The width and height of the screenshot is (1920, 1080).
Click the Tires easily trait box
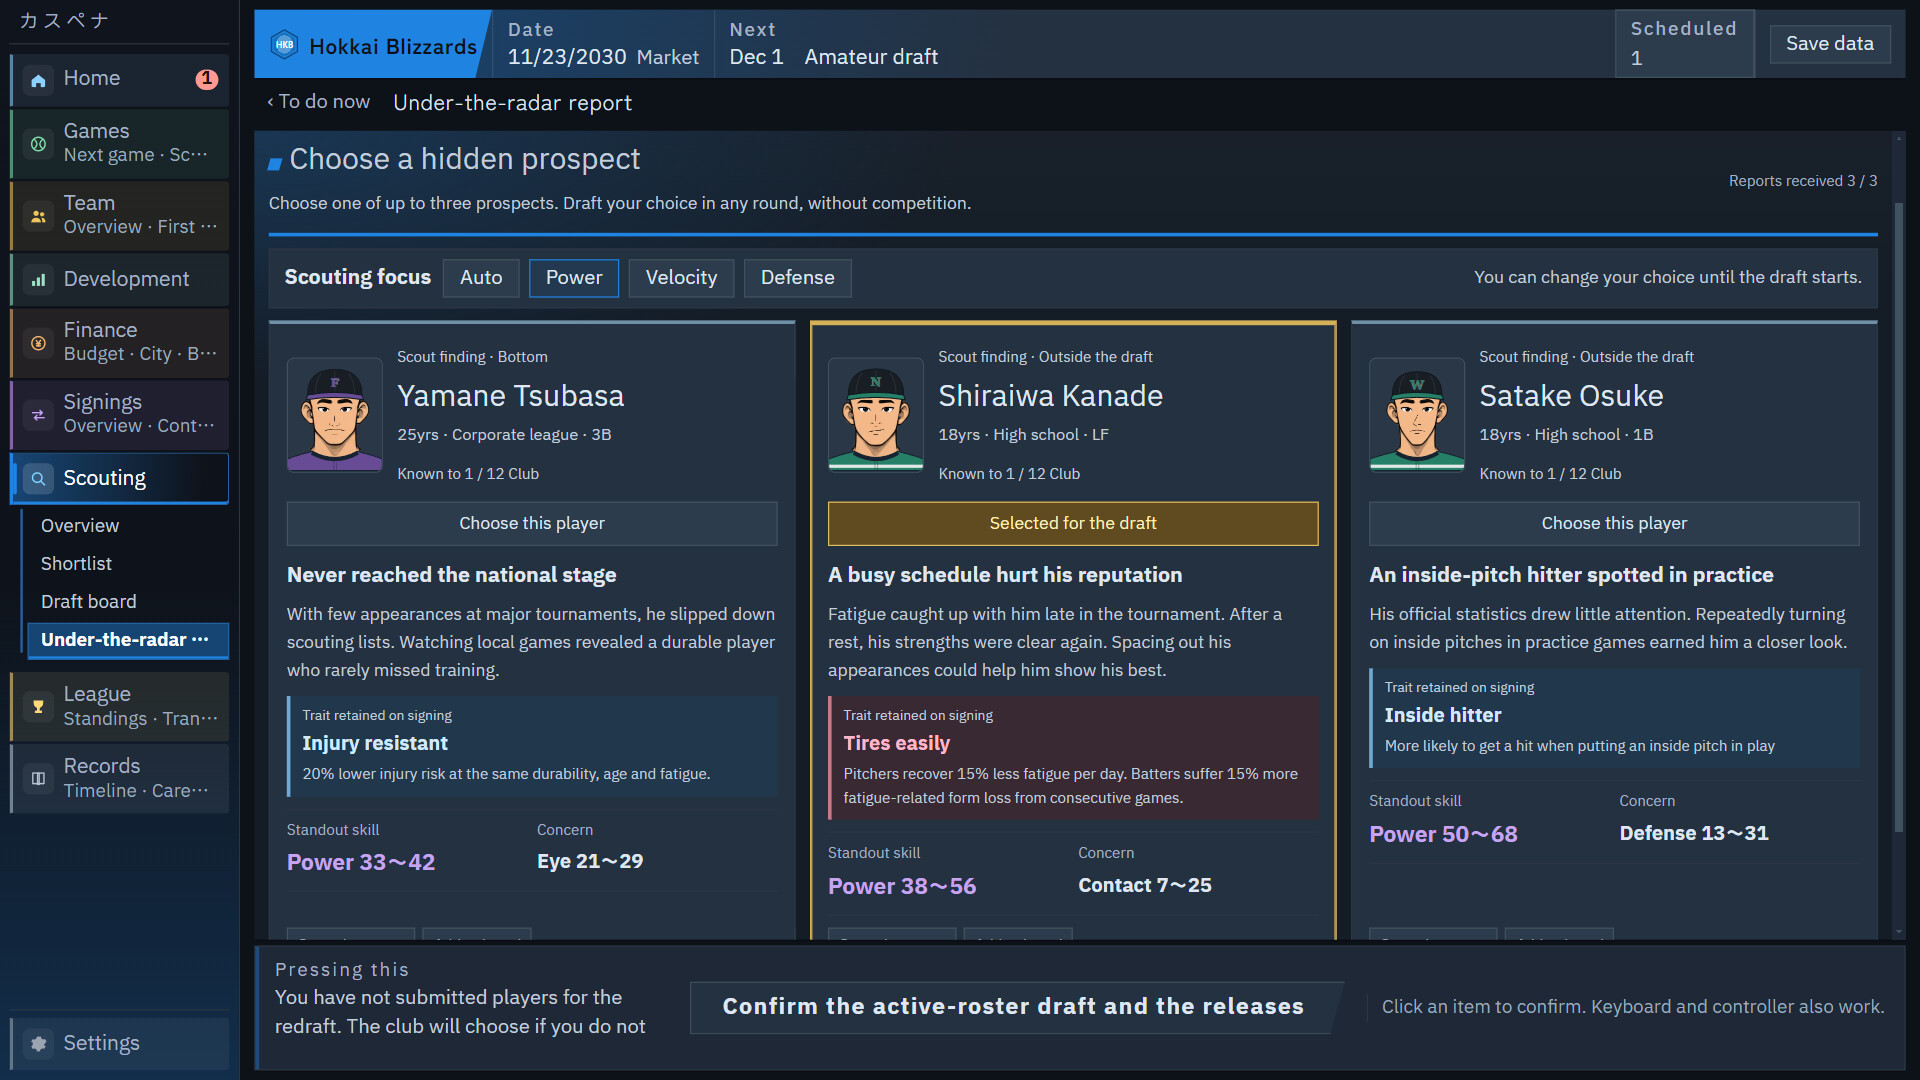pyautogui.click(x=1073, y=758)
